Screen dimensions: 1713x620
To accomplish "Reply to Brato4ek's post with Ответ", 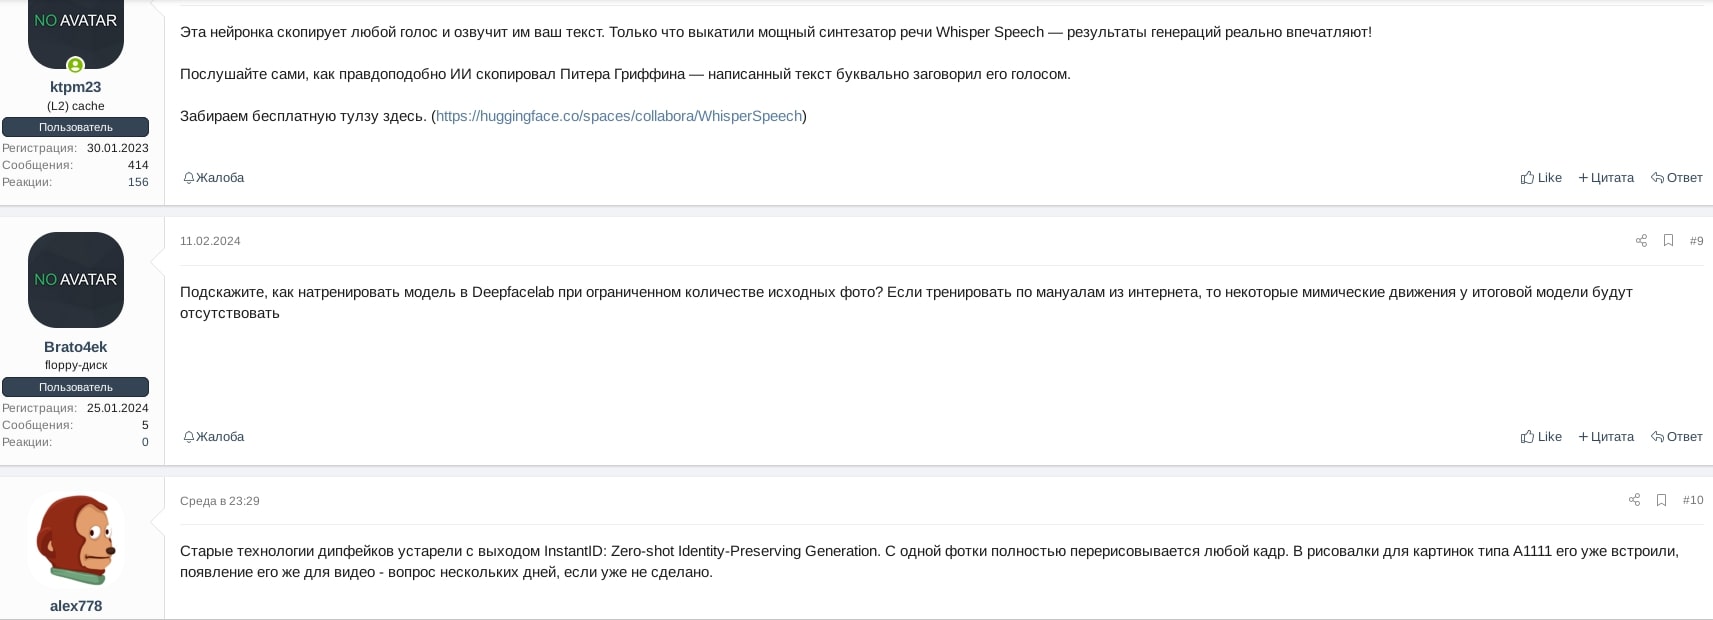I will coord(1677,437).
